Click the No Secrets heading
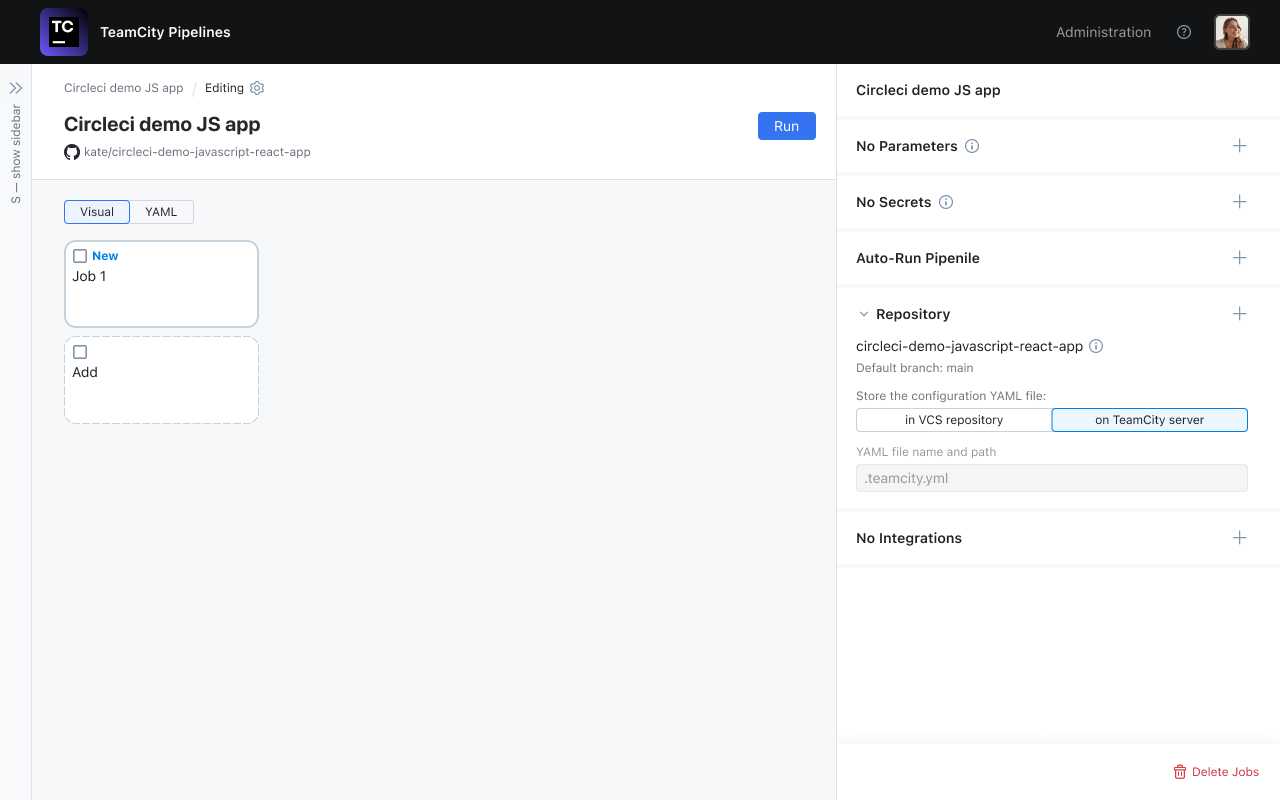1280x800 pixels. click(x=894, y=202)
